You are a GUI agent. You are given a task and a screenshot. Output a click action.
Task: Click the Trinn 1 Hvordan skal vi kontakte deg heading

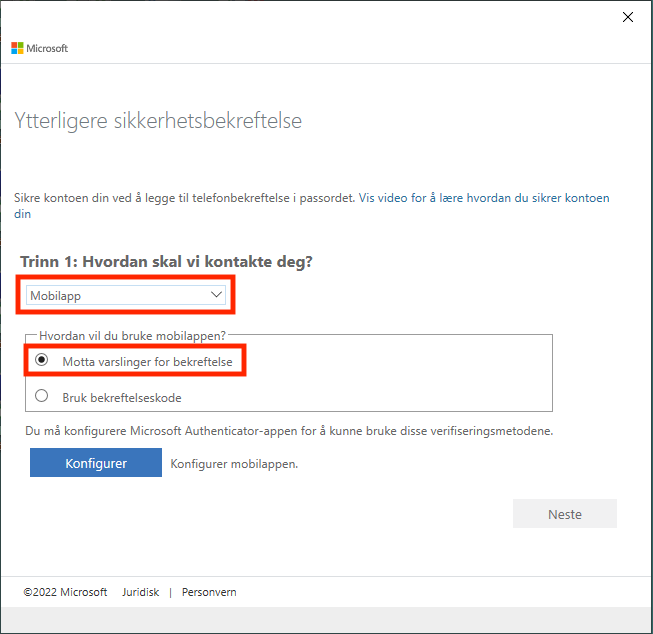166,262
